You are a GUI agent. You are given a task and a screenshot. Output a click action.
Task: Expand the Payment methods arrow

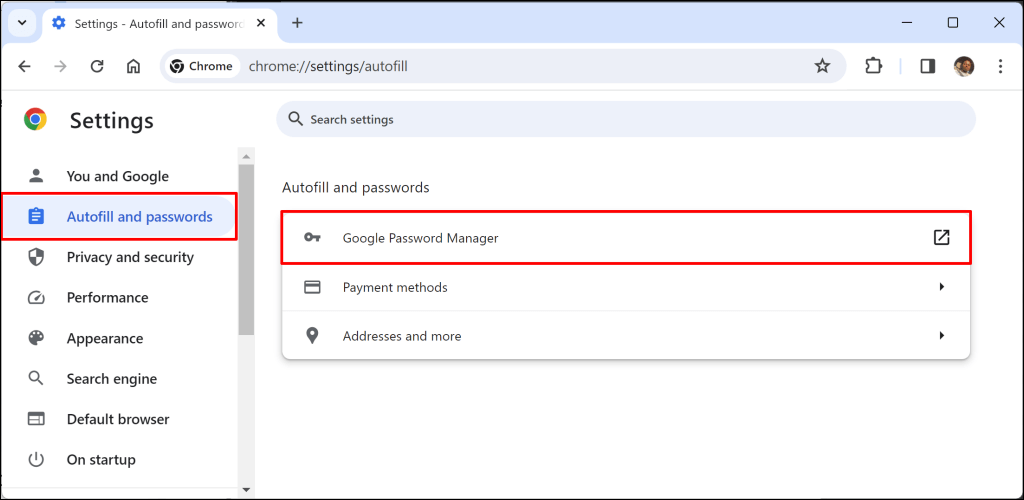tap(941, 287)
